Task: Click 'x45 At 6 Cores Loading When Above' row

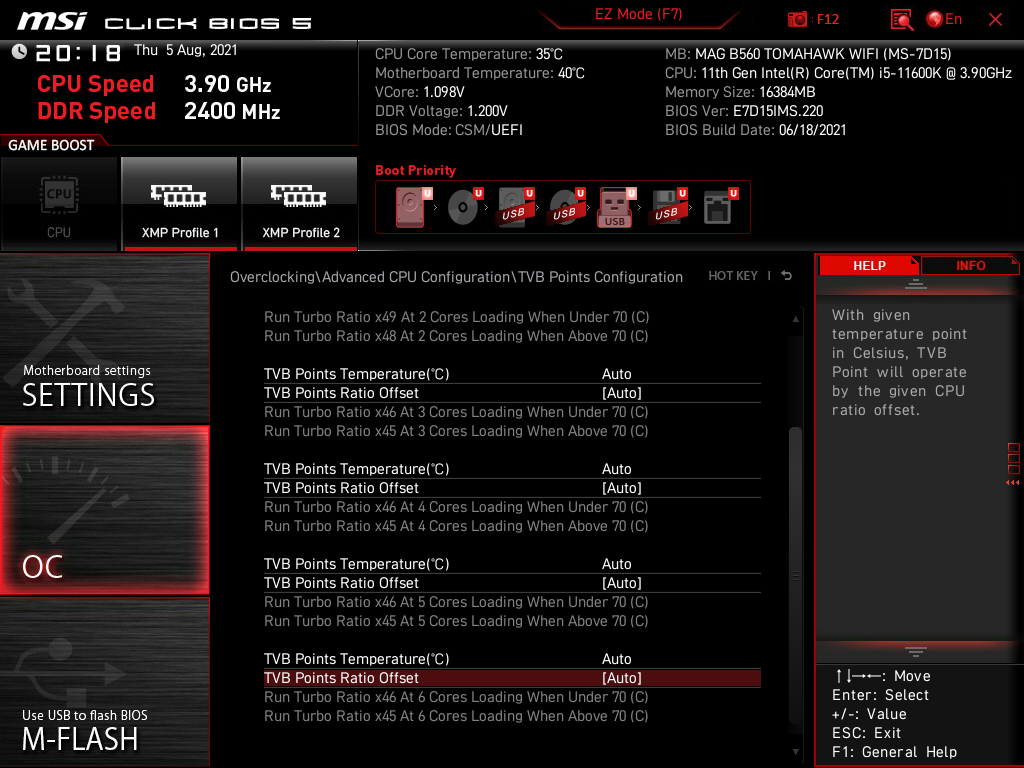Action: (x=456, y=716)
